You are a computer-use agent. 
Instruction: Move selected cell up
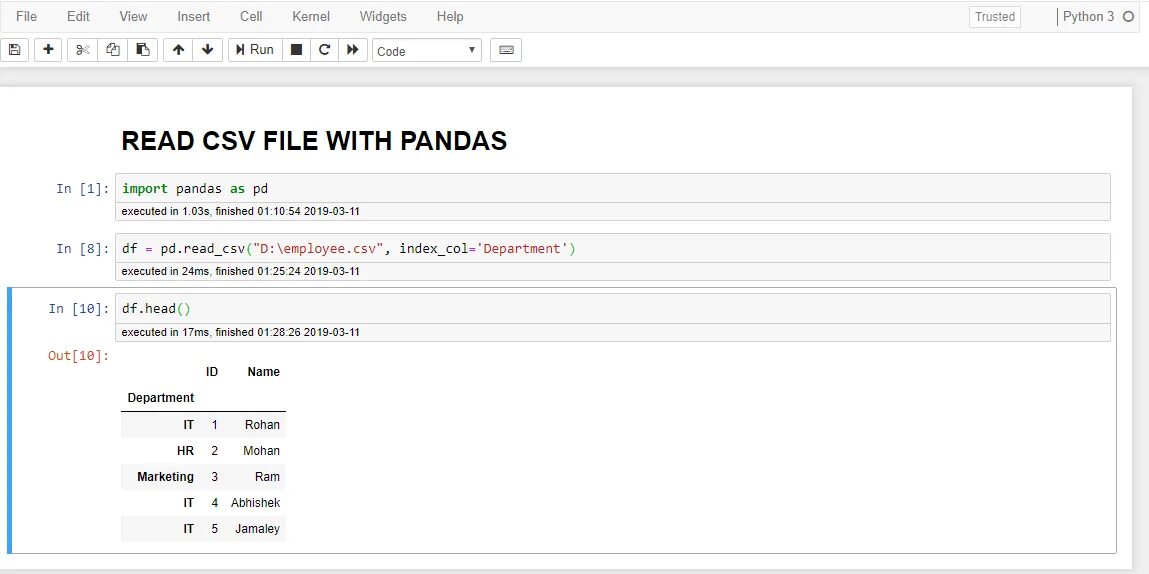pyautogui.click(x=178, y=50)
